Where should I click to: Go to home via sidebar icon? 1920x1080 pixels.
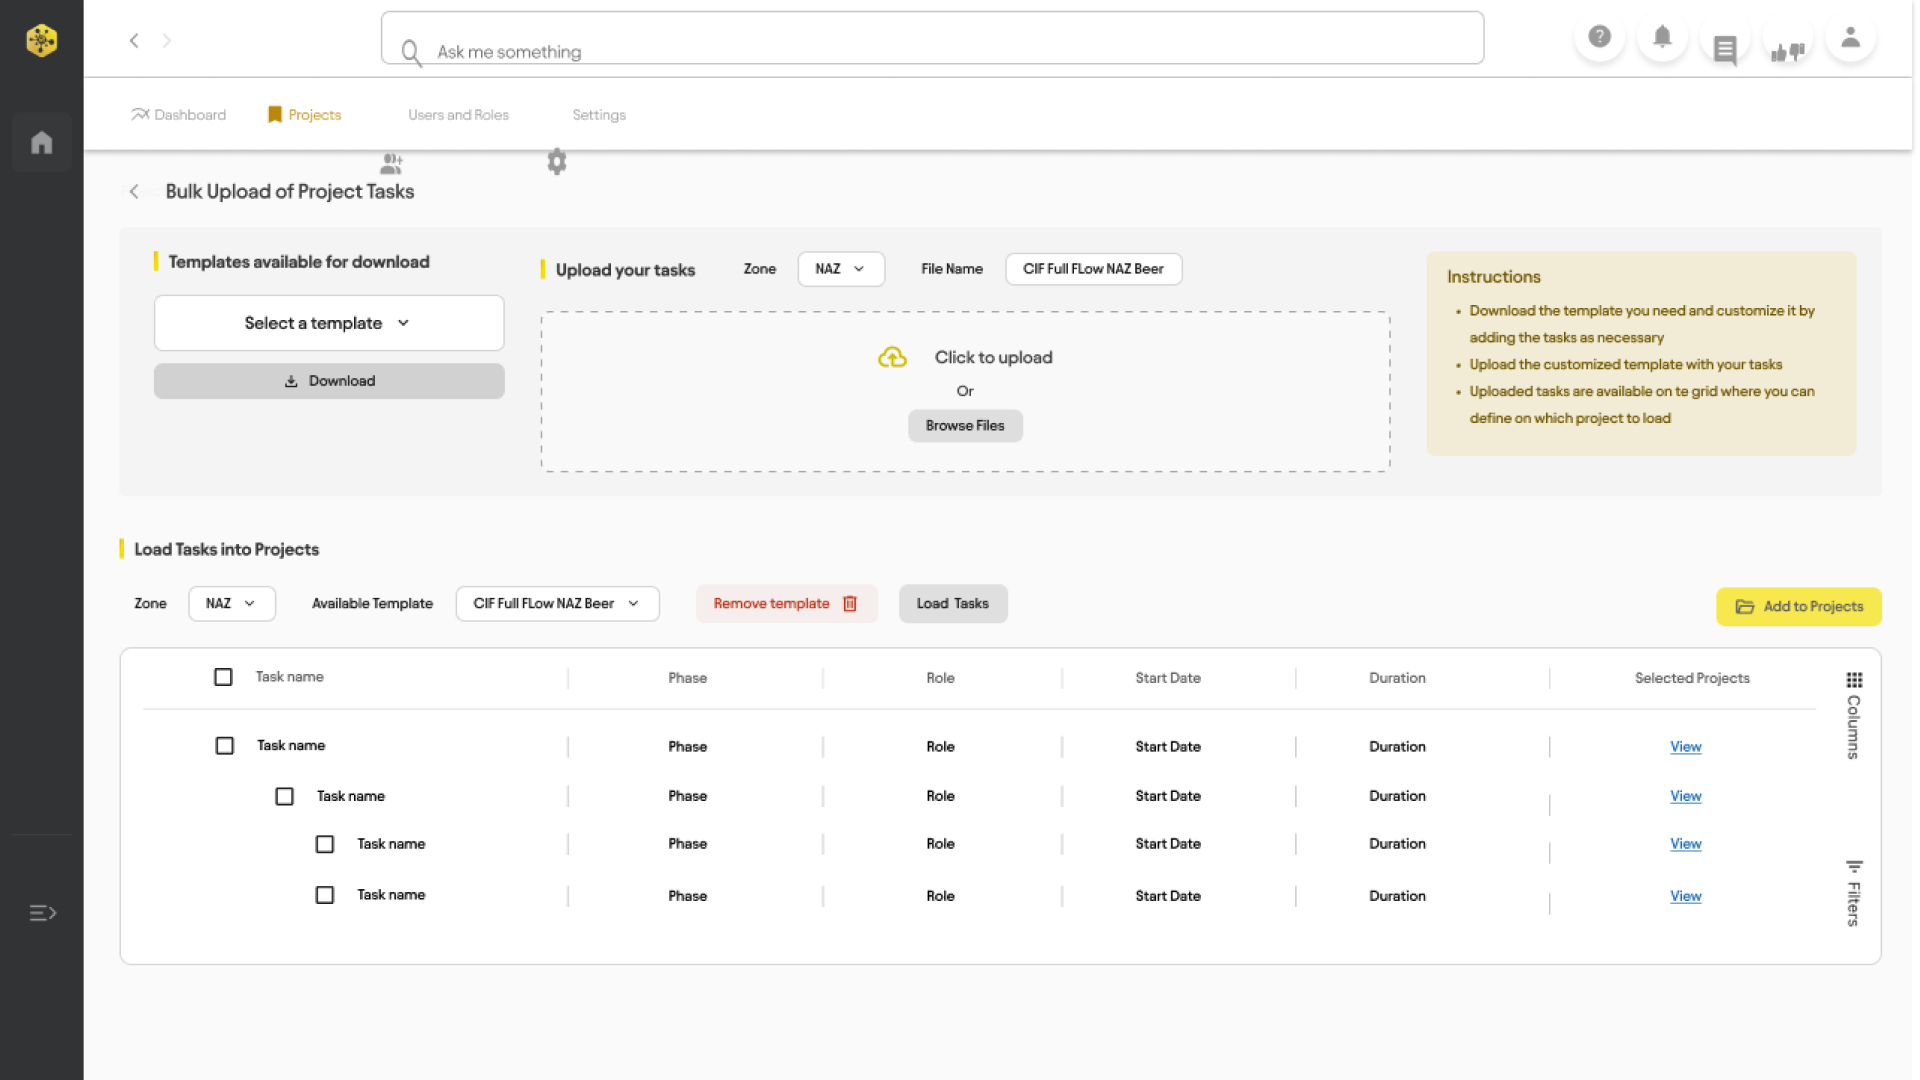tap(41, 143)
